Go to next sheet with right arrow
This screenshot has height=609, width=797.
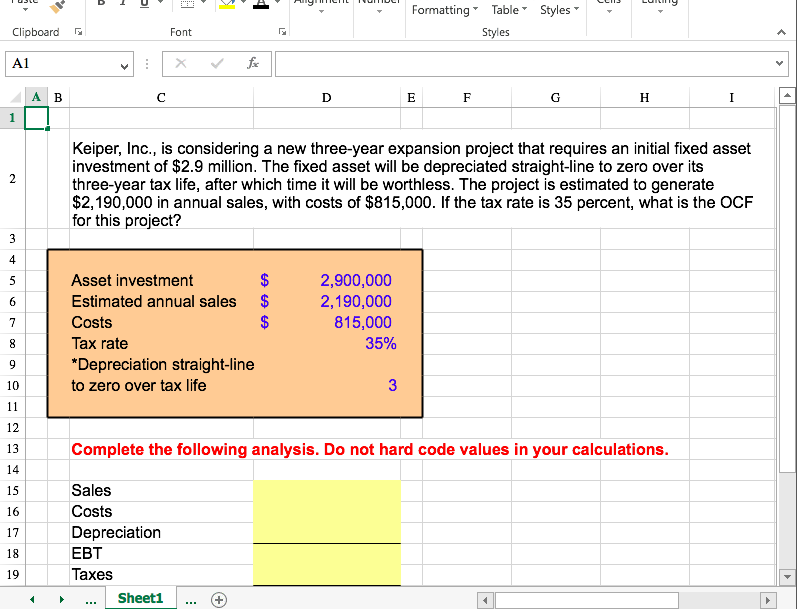click(62, 599)
